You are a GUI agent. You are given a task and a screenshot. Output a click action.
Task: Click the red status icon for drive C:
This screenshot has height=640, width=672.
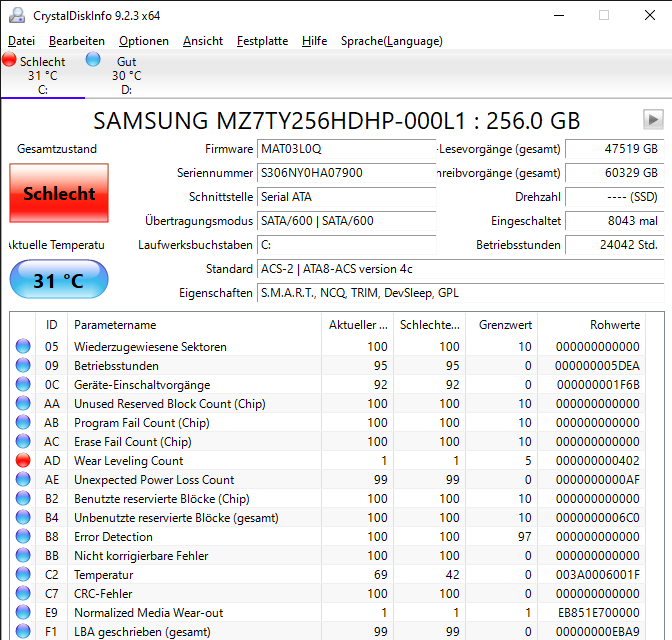(9, 60)
